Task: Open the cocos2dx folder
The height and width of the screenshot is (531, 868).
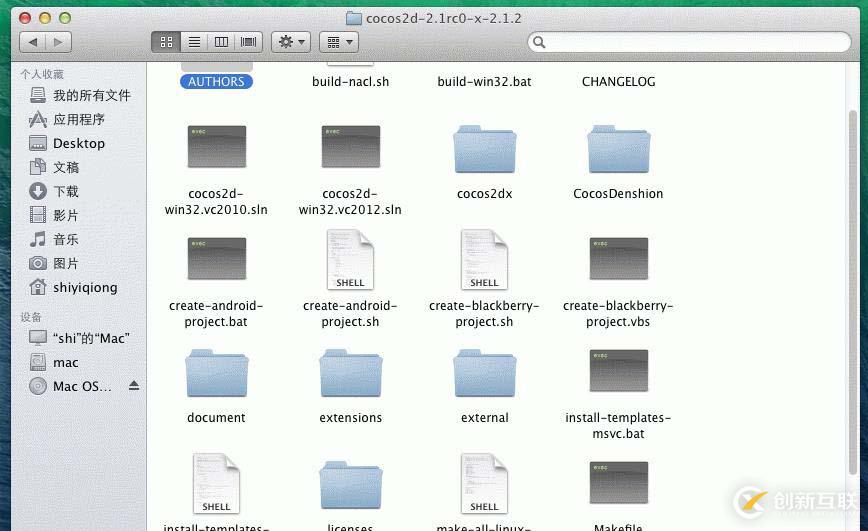Action: click(x=484, y=150)
